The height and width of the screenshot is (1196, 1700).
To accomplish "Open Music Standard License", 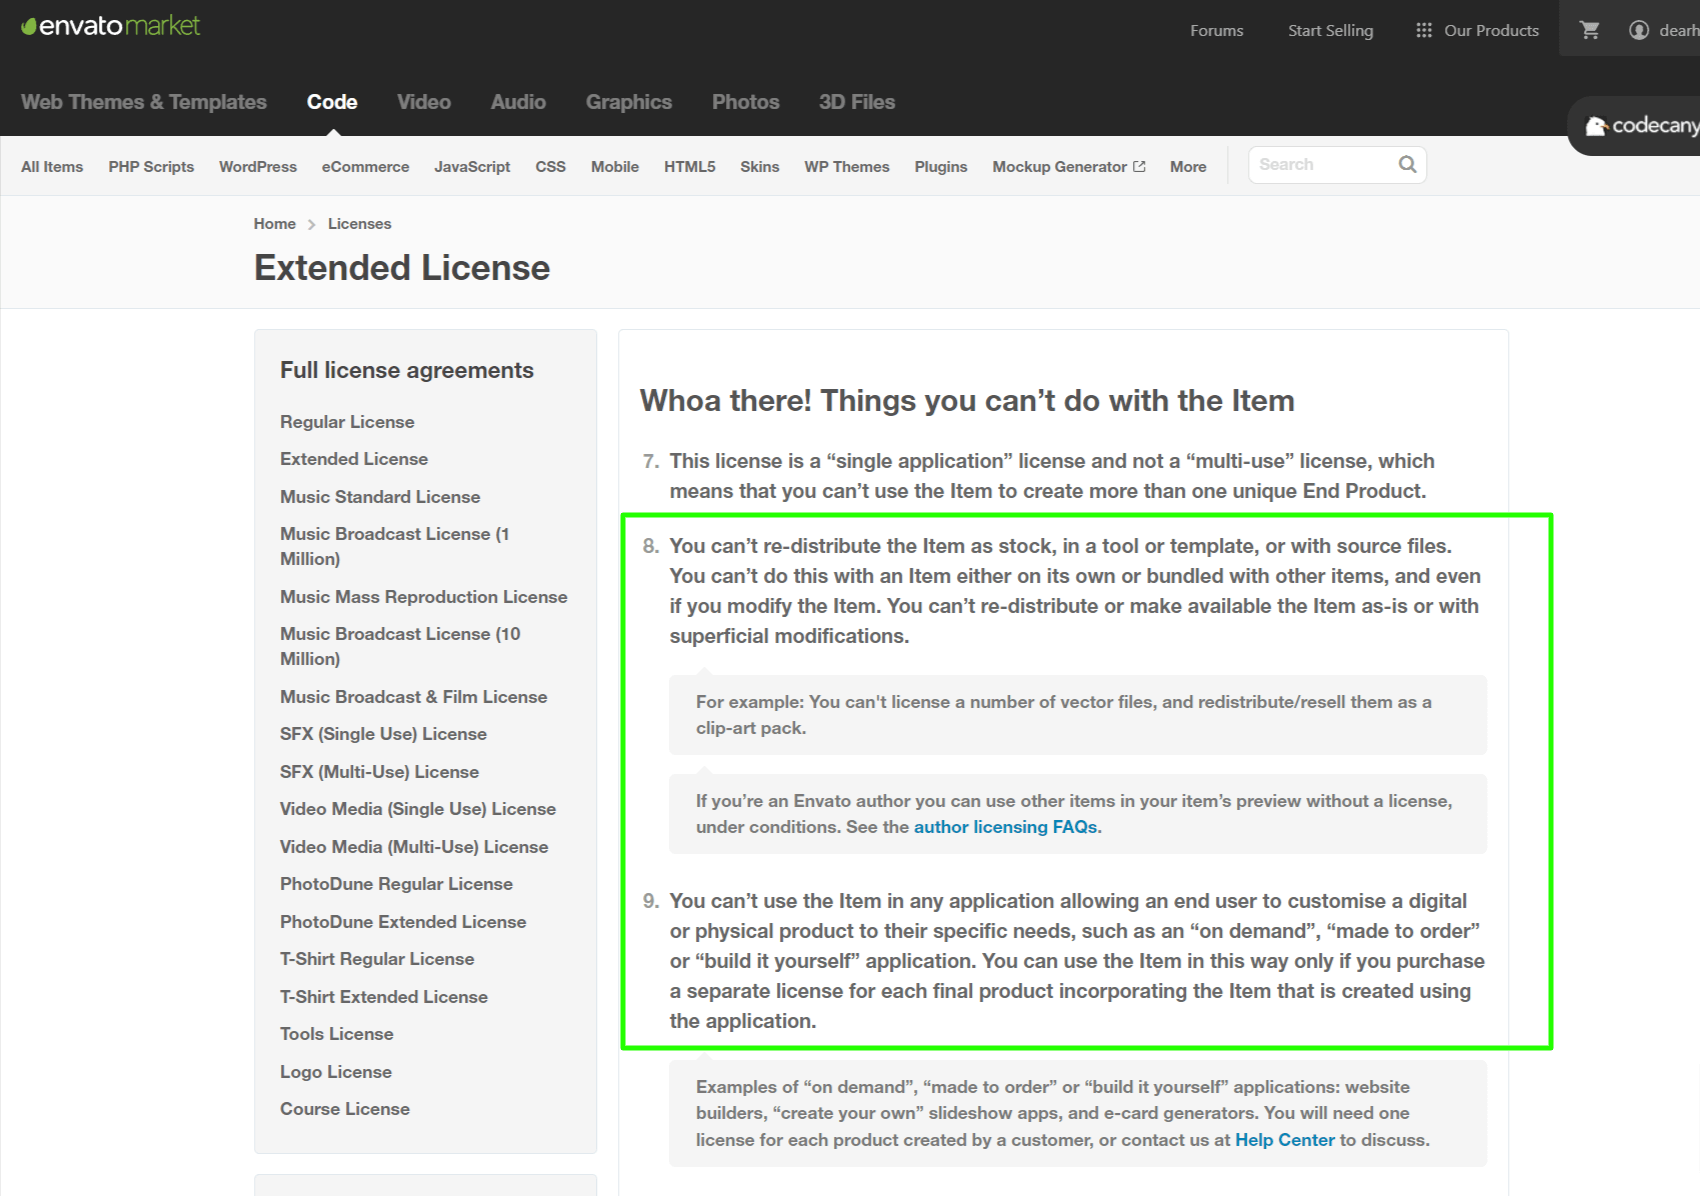I will 380,497.
